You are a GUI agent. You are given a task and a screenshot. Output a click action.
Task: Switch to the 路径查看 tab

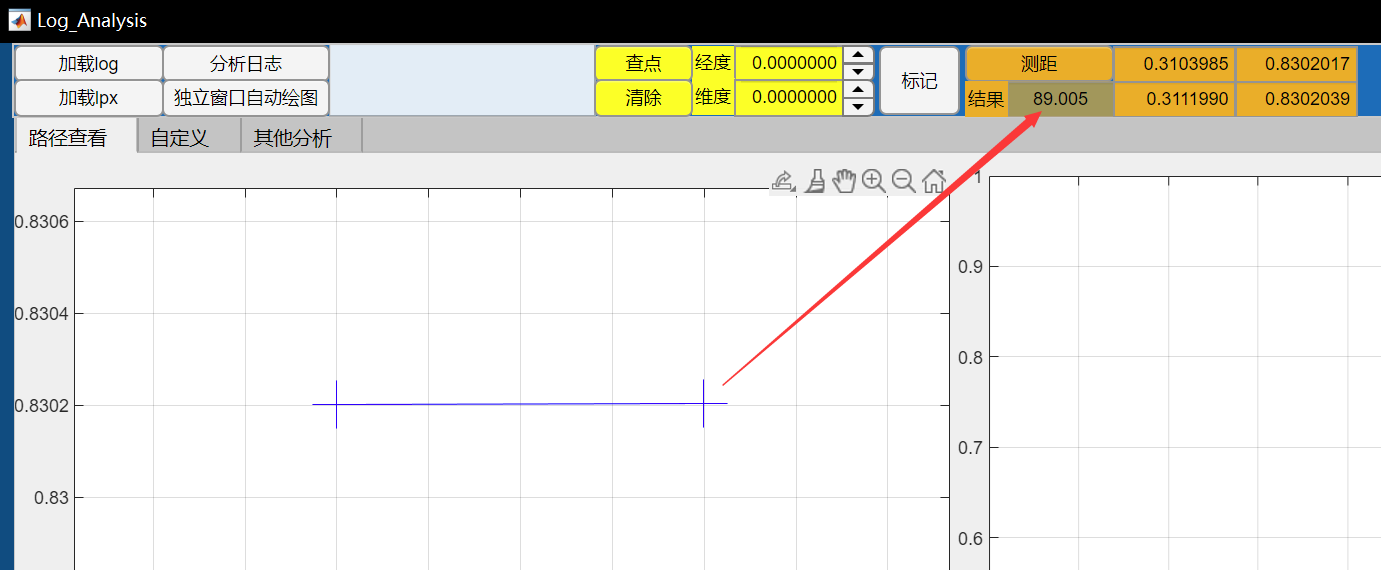(68, 138)
